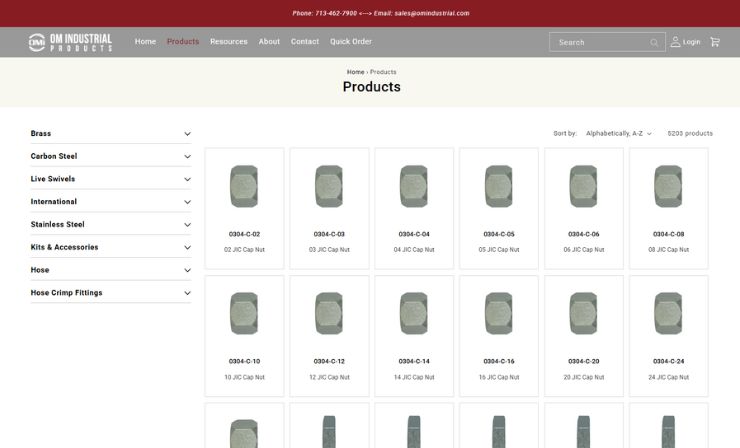Open the About menu item
This screenshot has height=448, width=740.
coord(269,42)
